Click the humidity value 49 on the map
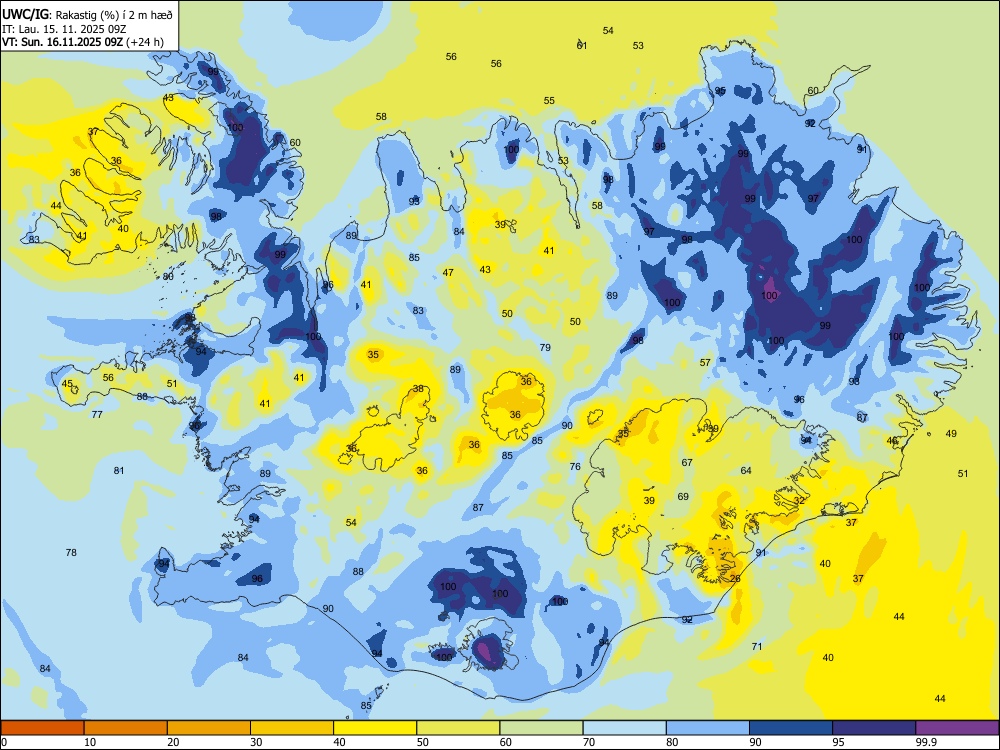Image resolution: width=1000 pixels, height=750 pixels. click(952, 434)
